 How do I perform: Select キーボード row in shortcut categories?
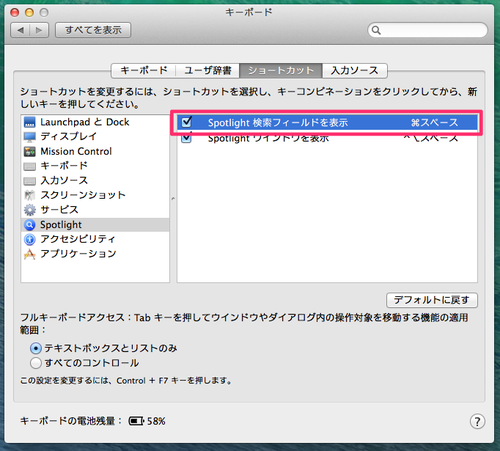click(x=95, y=166)
